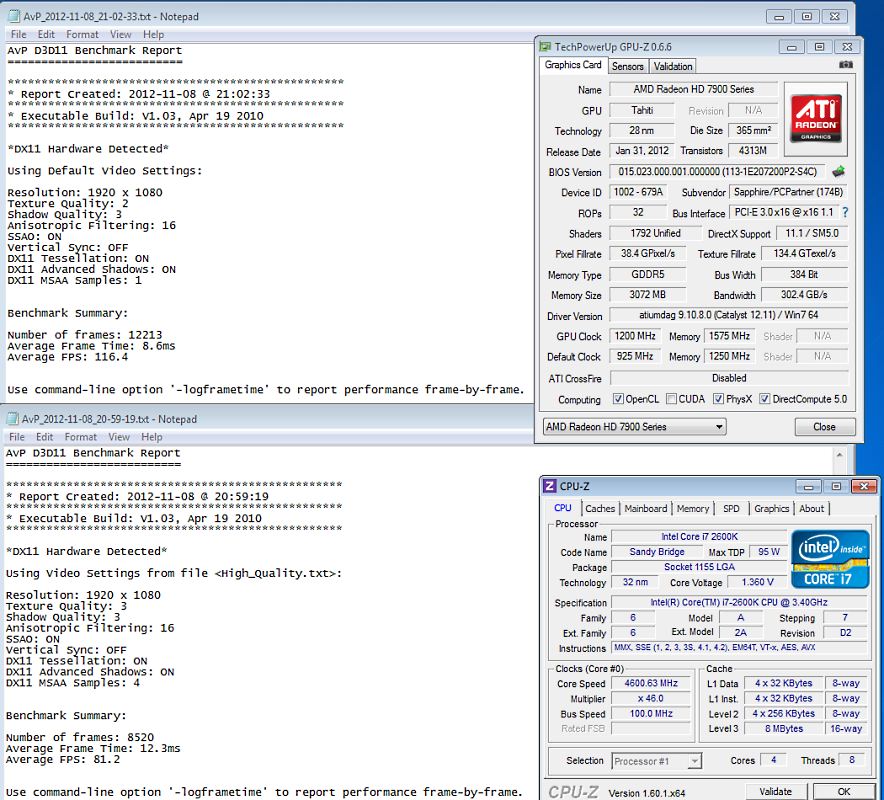Select the Graphics Card tab in GPU-Z

coord(573,65)
